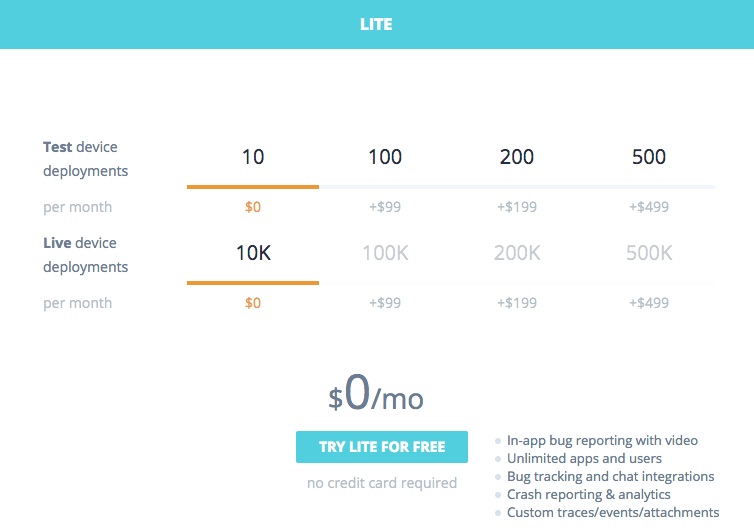The width and height of the screenshot is (754, 530).
Task: Choose 100 test device deployments
Action: pyautogui.click(x=385, y=157)
